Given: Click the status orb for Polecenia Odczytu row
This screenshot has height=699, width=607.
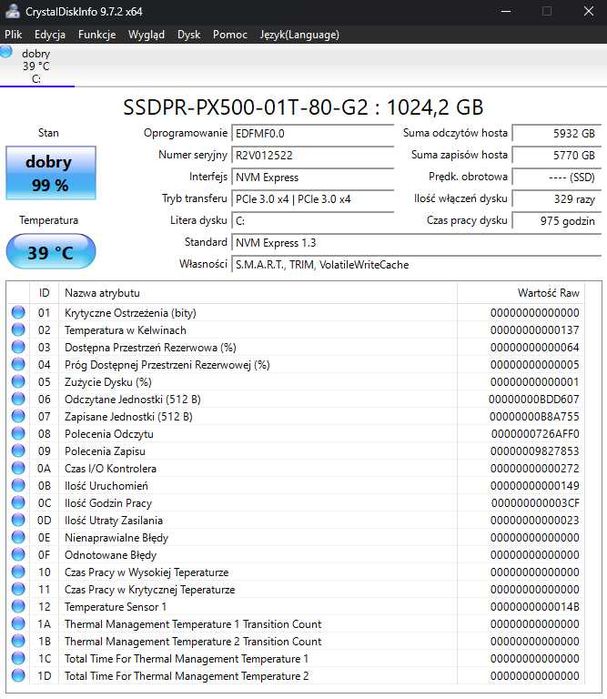Looking at the screenshot, I should tap(18, 433).
